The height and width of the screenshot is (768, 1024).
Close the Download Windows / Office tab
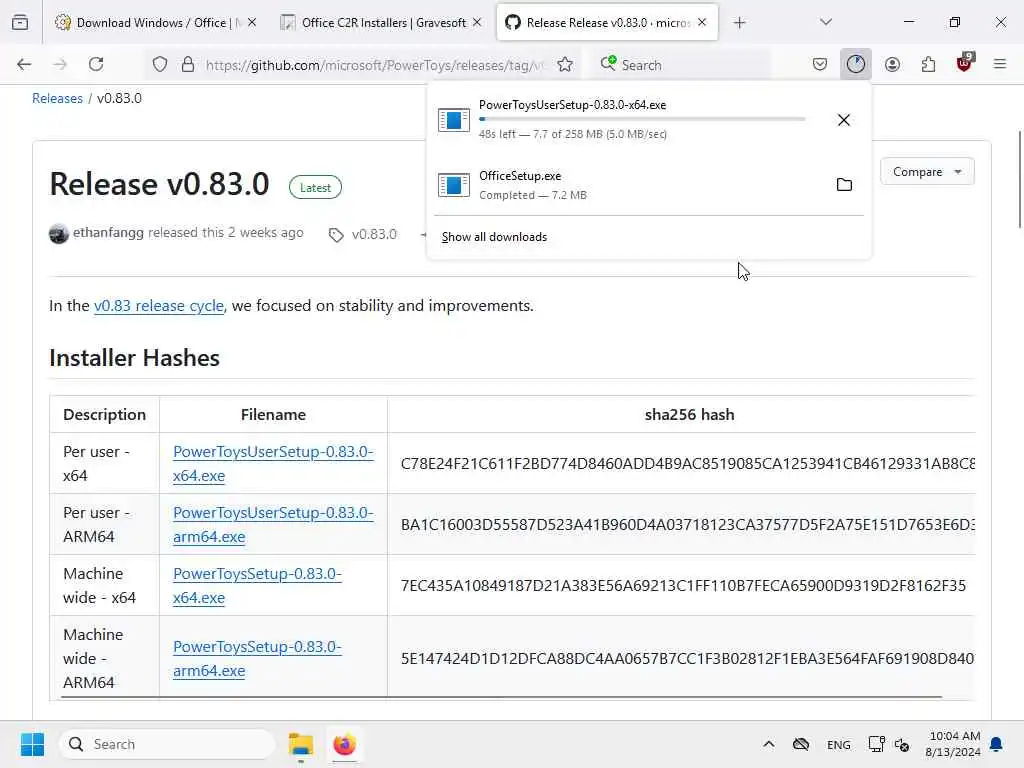(x=252, y=22)
